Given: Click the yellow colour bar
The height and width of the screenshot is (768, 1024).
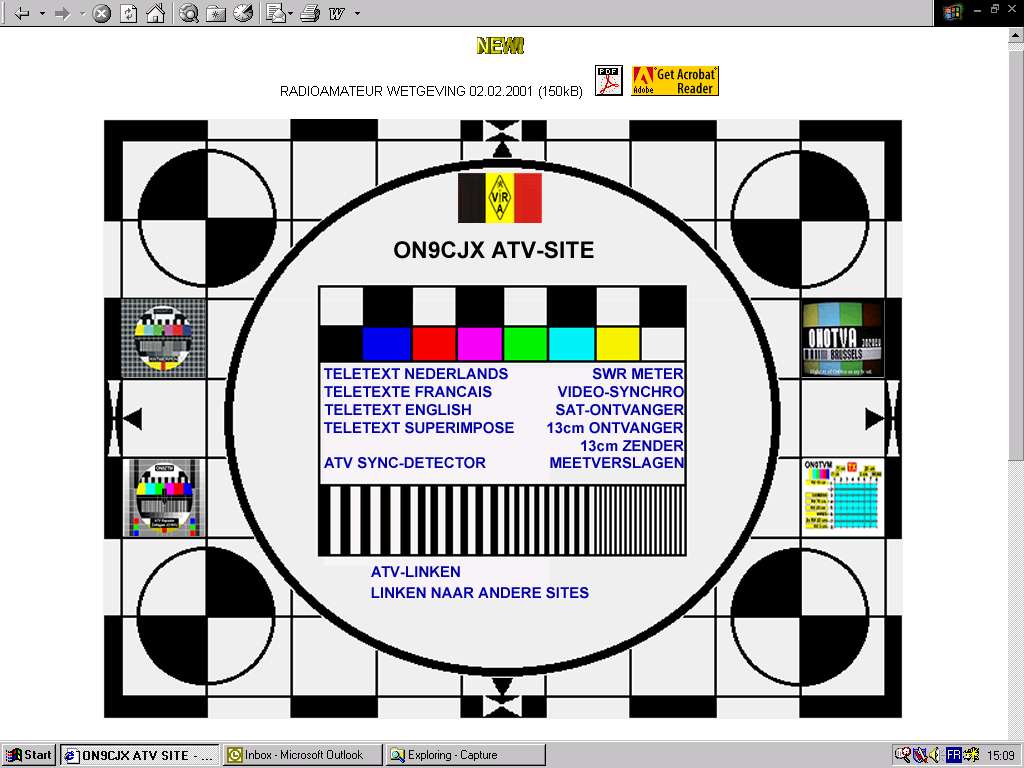Looking at the screenshot, I should tap(618, 344).
